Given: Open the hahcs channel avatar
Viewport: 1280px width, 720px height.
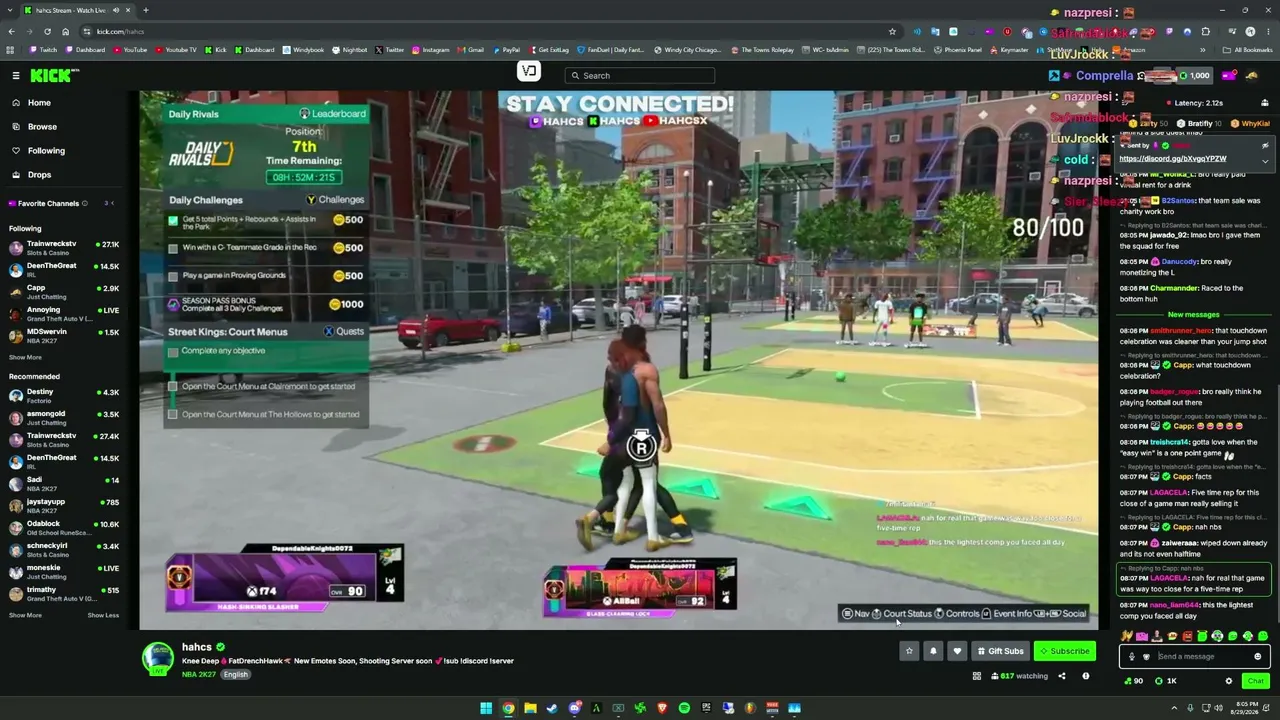Looking at the screenshot, I should click(x=158, y=659).
